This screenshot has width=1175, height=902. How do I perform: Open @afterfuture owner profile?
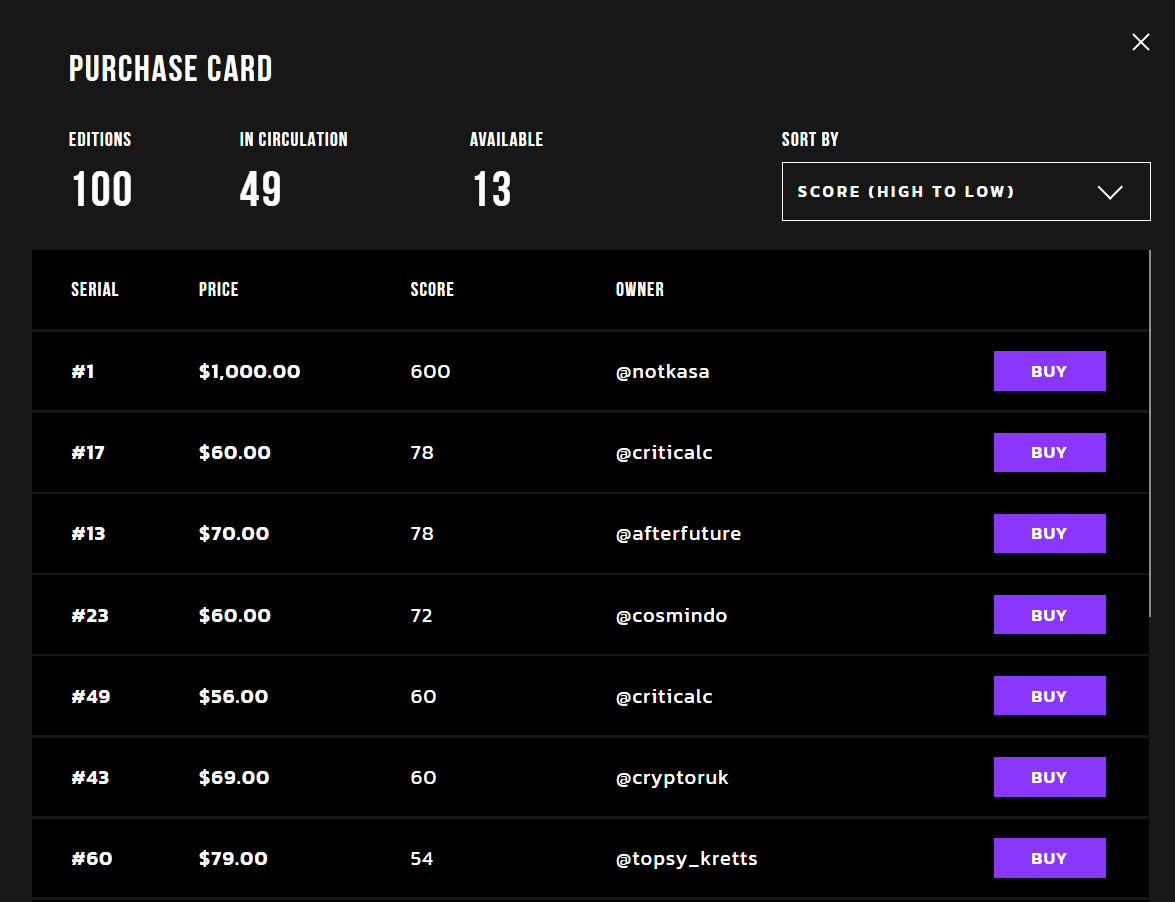coord(678,534)
